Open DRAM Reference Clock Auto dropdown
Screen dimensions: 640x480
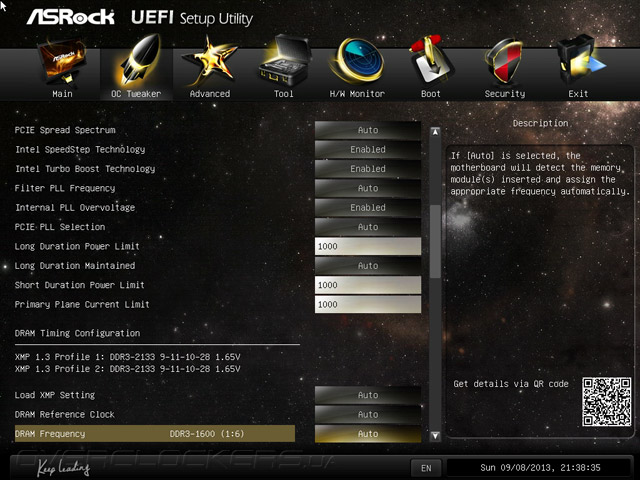click(368, 414)
